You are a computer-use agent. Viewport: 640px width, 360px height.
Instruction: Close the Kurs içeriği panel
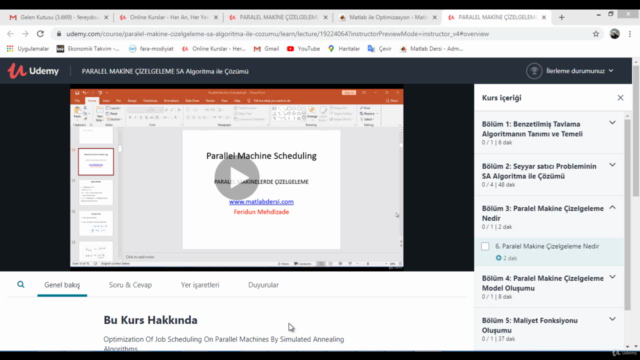tap(620, 98)
